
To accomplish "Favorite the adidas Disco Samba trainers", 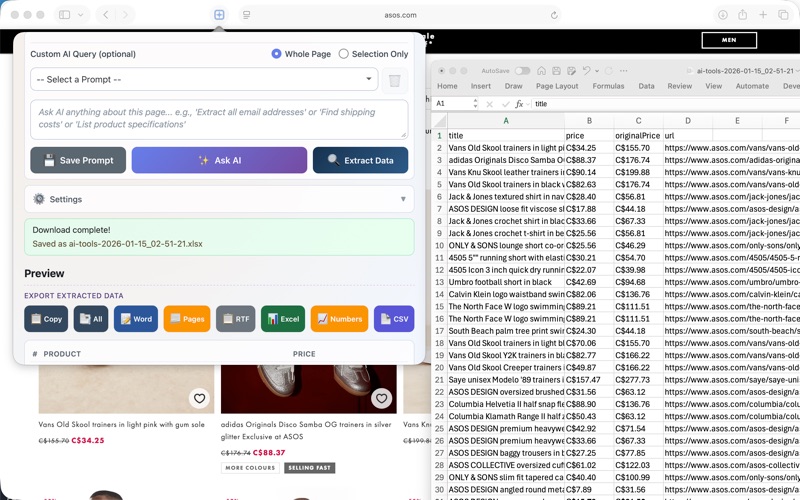I will (381, 398).
